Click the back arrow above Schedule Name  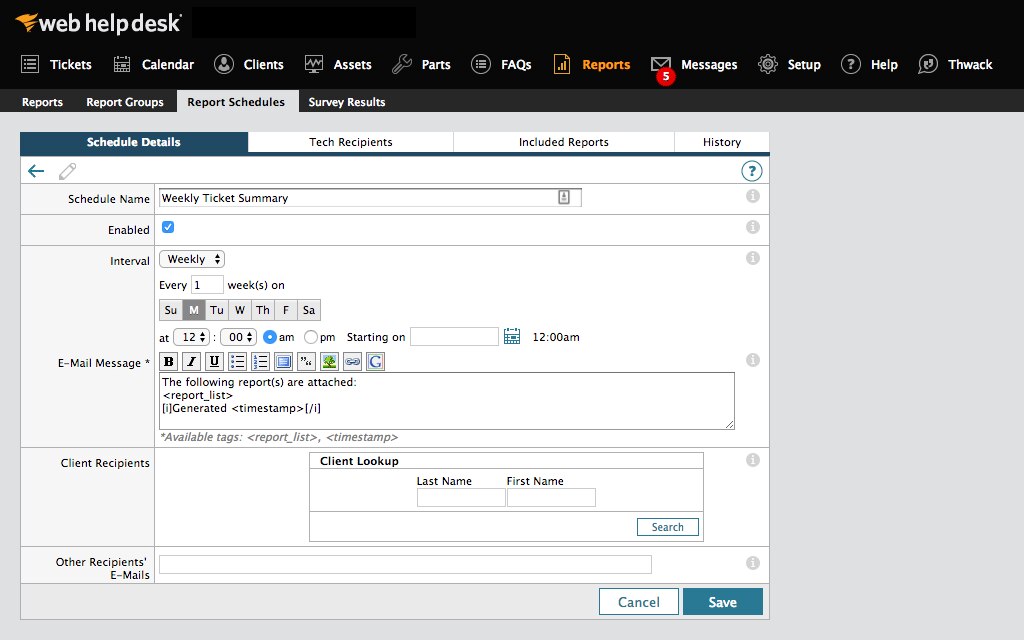pos(35,170)
